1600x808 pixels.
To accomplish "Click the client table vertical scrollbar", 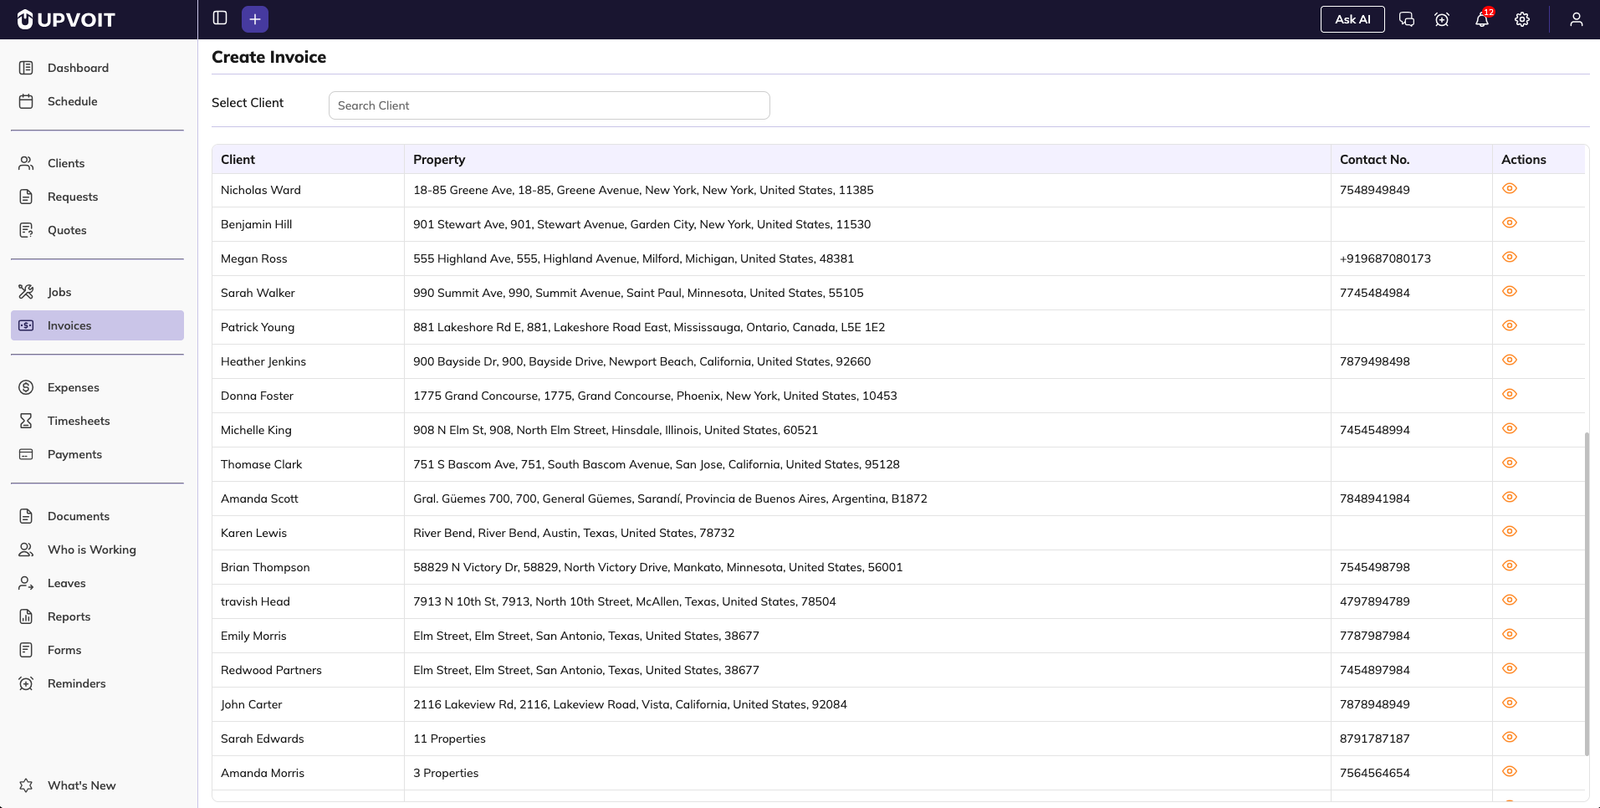I will pyautogui.click(x=1587, y=594).
